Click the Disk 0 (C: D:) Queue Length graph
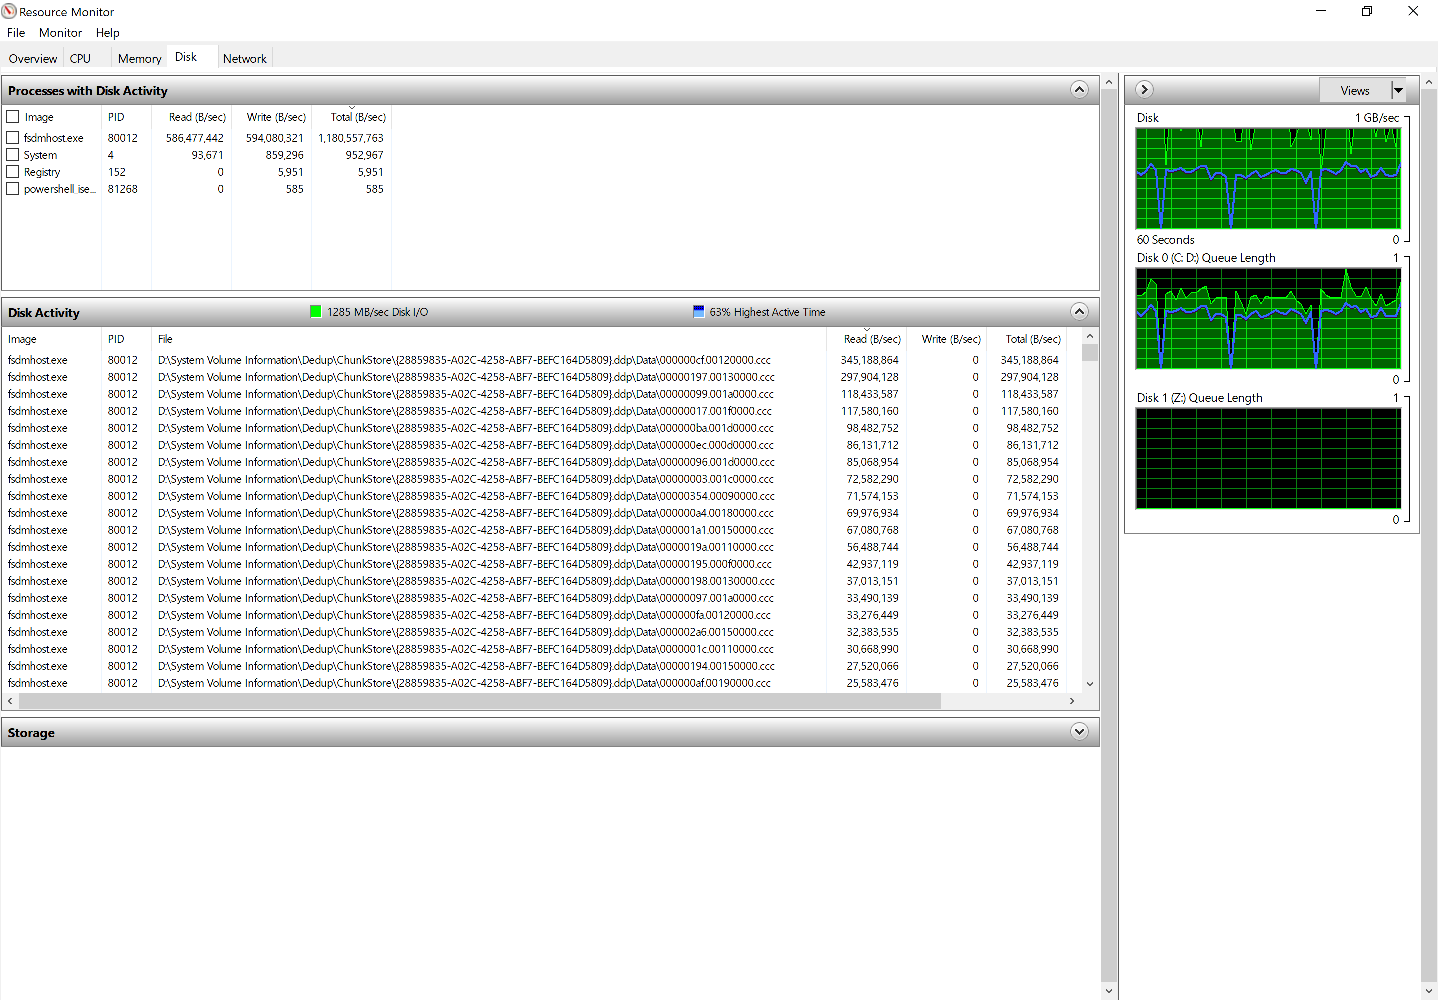 pyautogui.click(x=1268, y=318)
